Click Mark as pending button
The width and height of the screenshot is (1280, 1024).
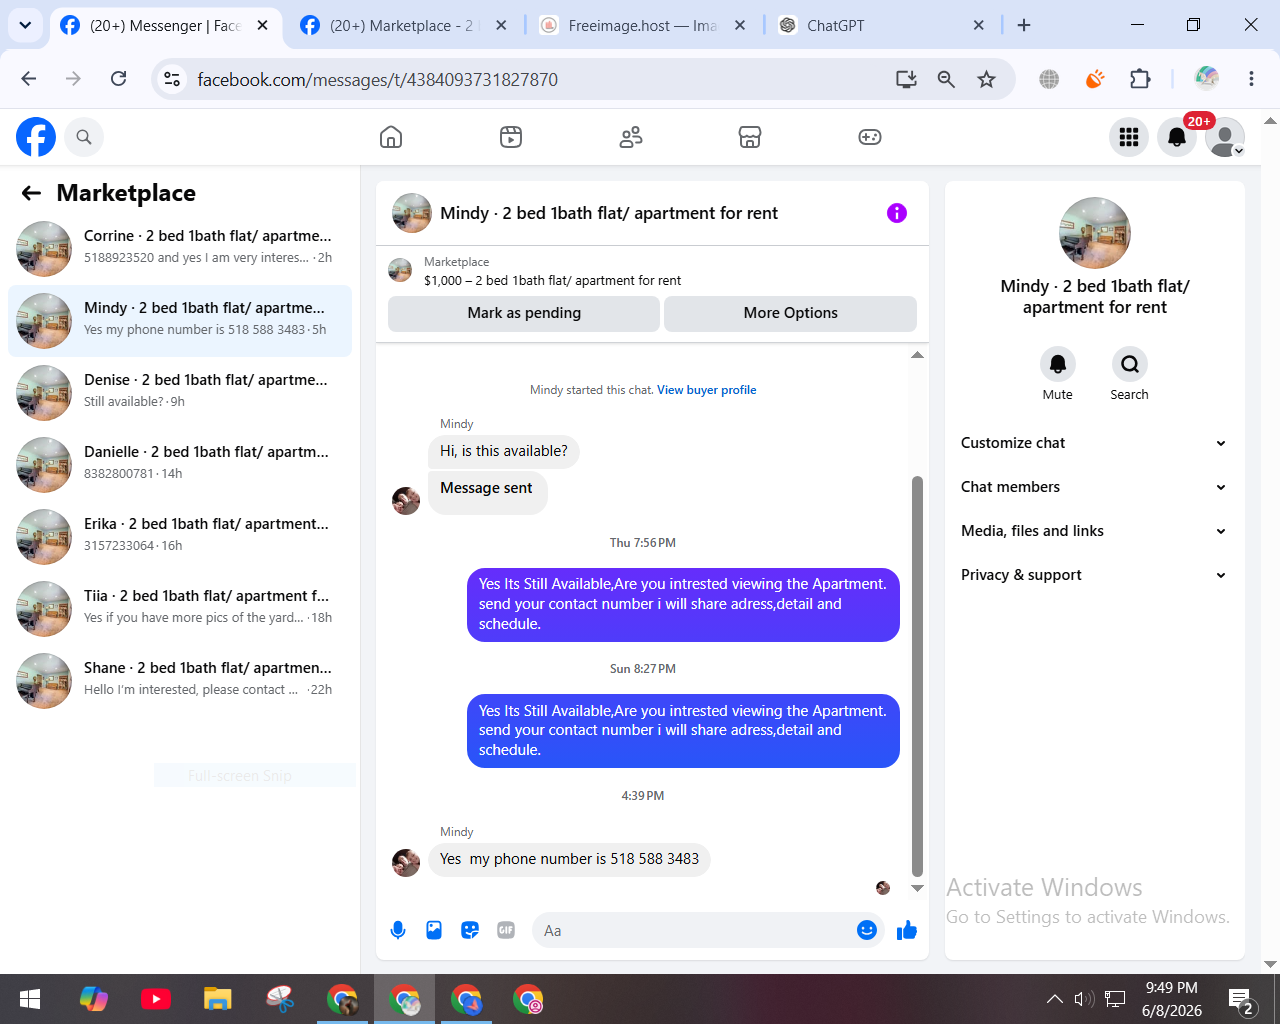524,313
